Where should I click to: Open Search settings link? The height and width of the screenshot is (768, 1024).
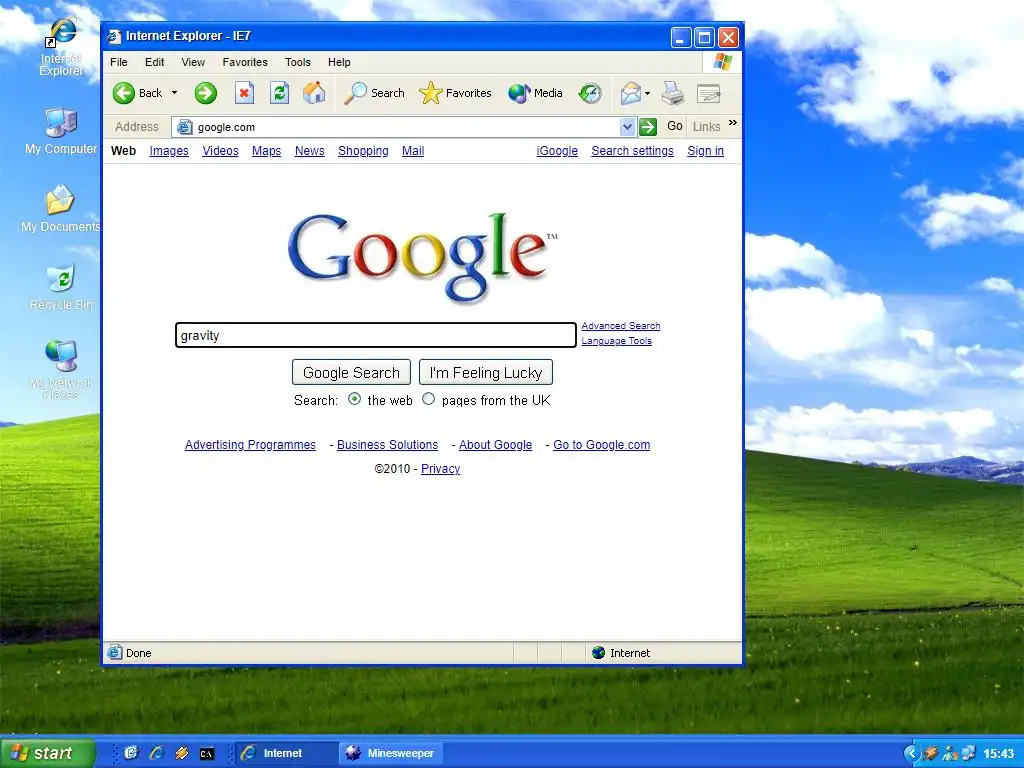click(x=632, y=151)
